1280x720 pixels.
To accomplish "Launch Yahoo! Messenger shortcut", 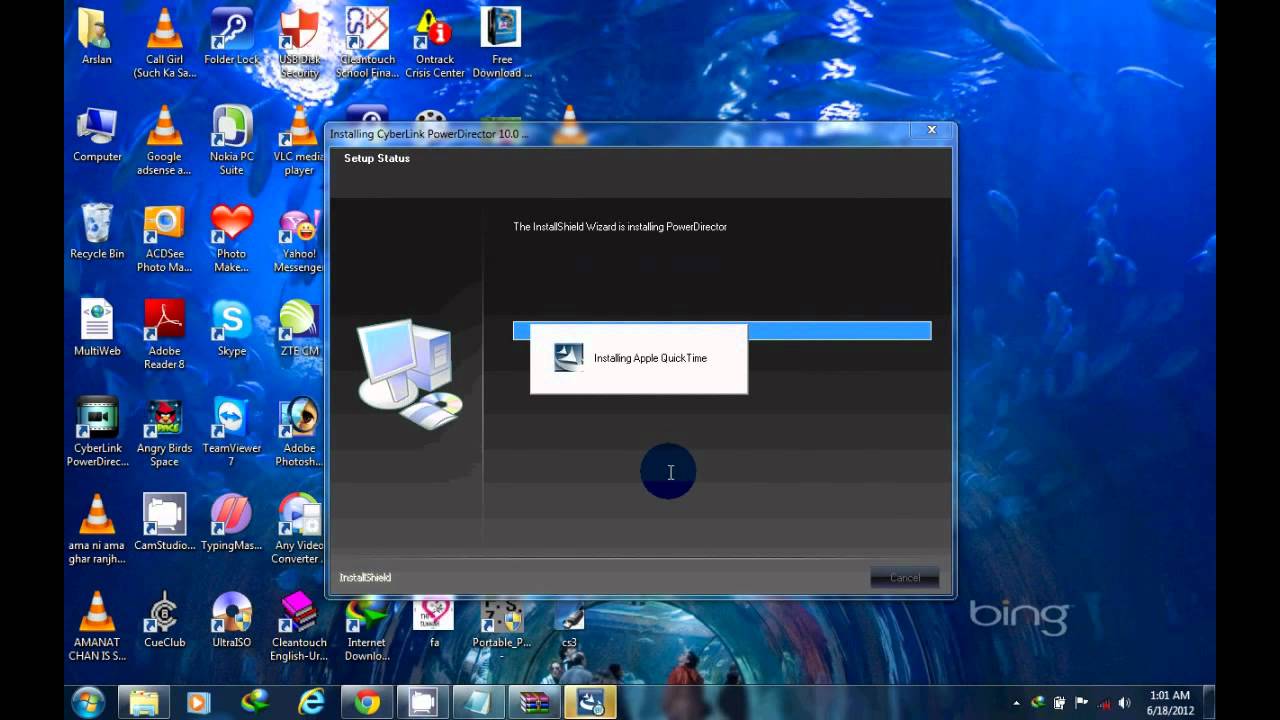I will coord(299,237).
